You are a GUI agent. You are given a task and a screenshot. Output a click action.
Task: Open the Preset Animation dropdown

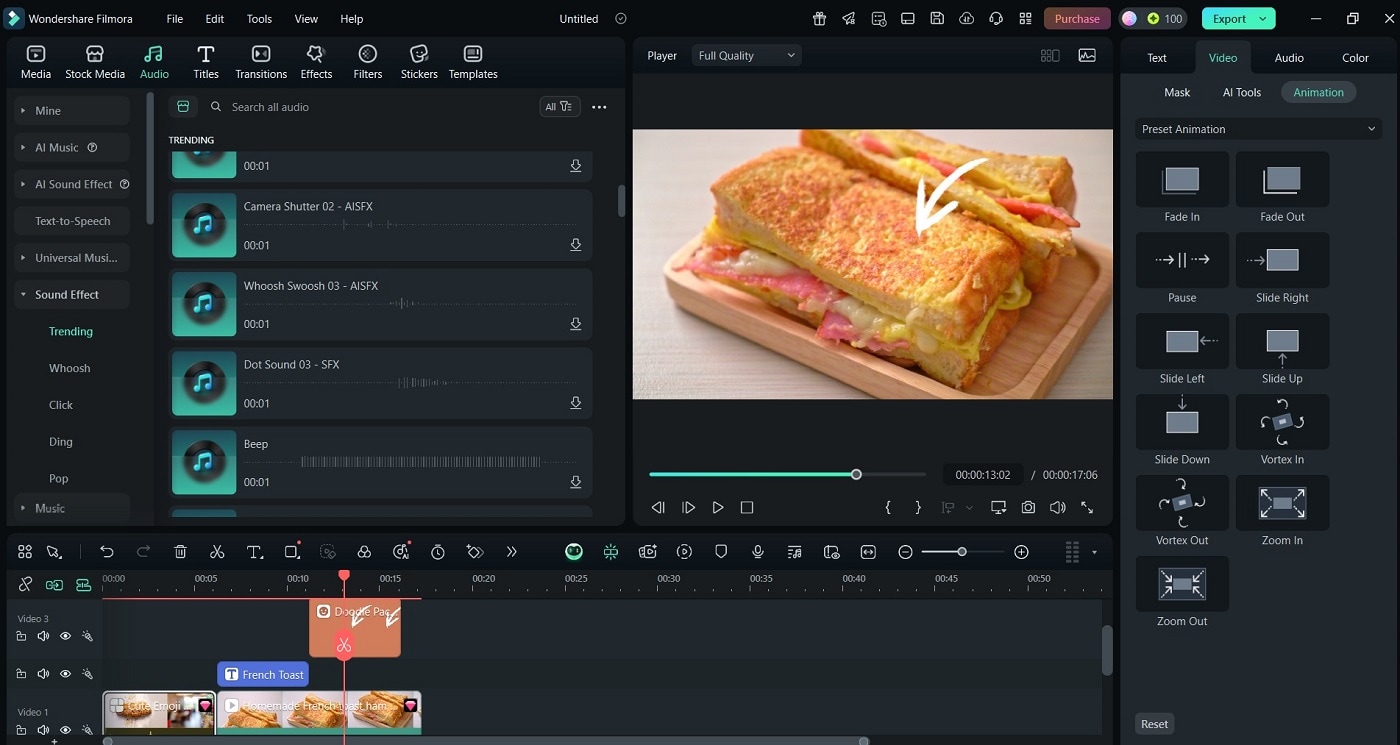[x=1259, y=129]
